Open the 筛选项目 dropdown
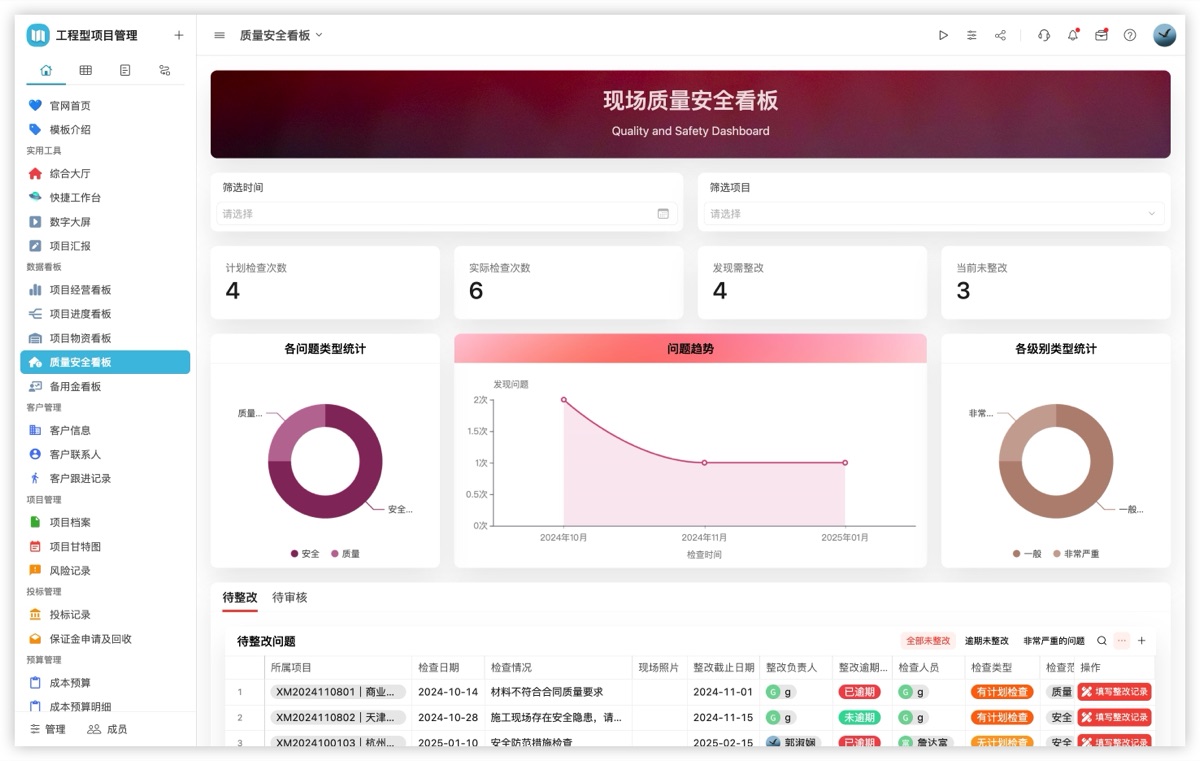Image resolution: width=1200 pixels, height=761 pixels. point(934,213)
